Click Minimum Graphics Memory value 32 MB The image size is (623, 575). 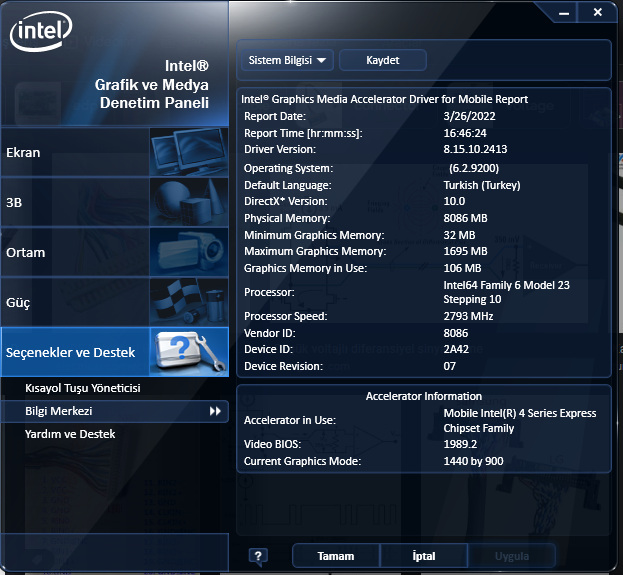pyautogui.click(x=459, y=235)
